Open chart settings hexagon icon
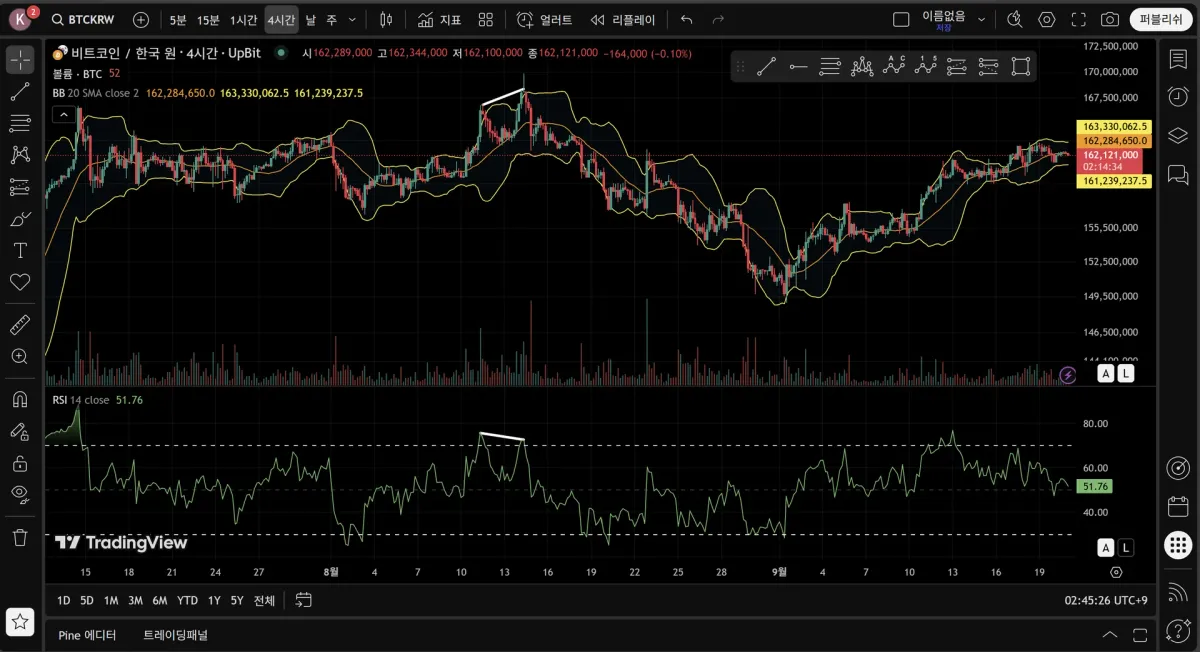The image size is (1200, 652). click(1047, 20)
